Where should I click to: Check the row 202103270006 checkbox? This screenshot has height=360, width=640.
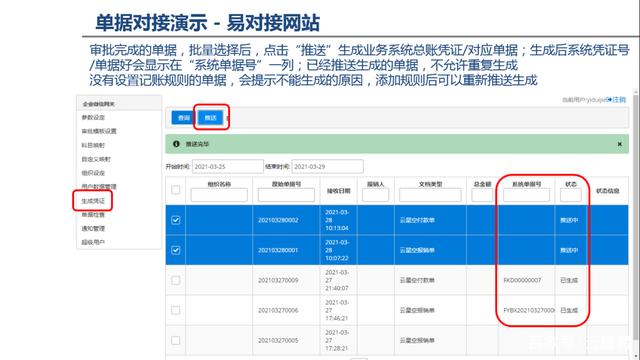[176, 310]
